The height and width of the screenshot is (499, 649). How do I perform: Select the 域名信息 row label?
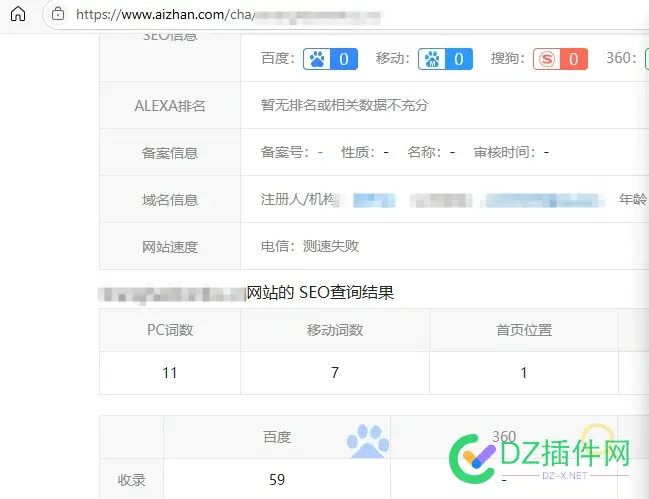[x=169, y=199]
